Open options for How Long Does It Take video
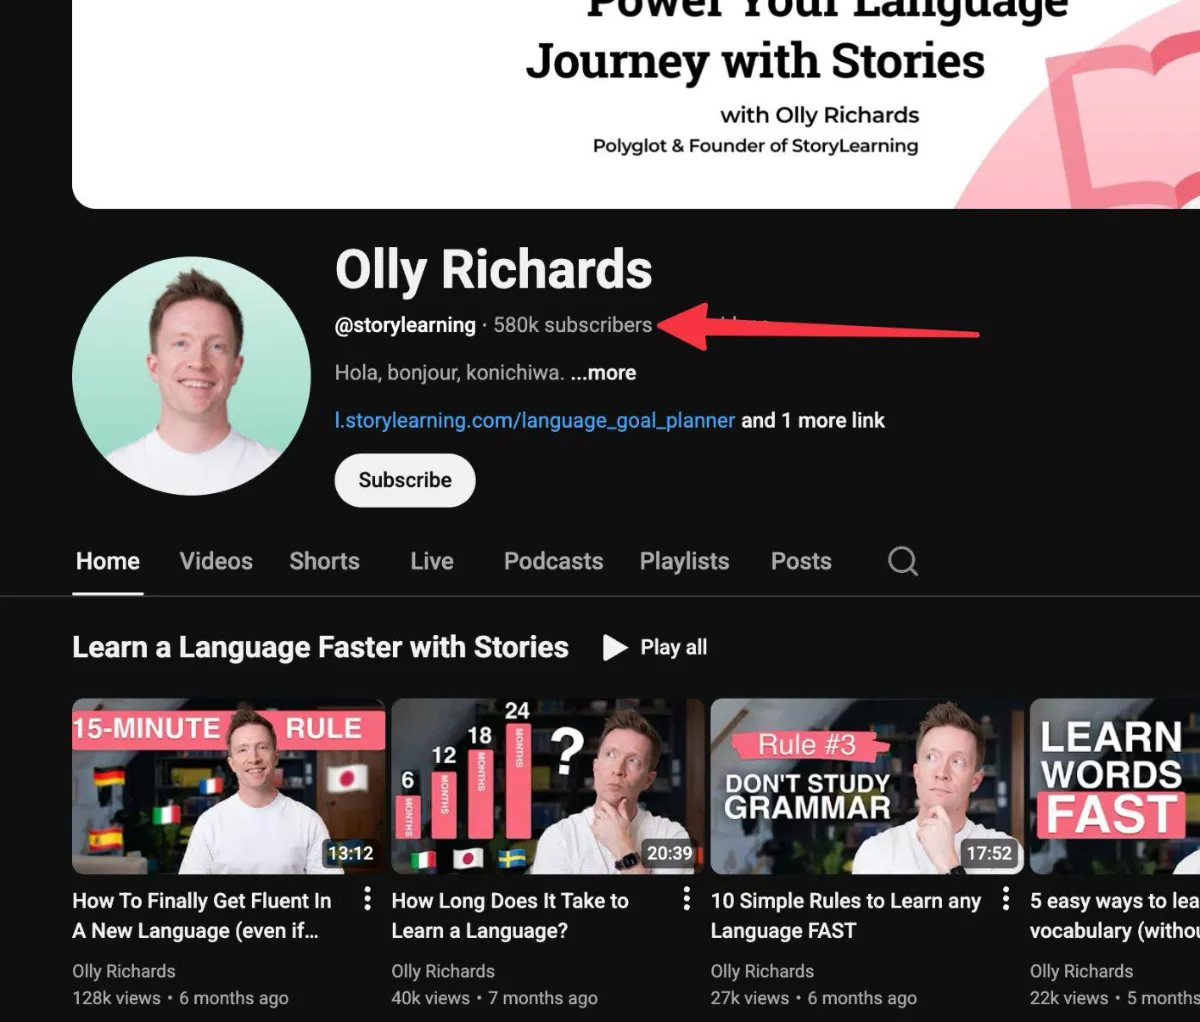 [x=686, y=899]
